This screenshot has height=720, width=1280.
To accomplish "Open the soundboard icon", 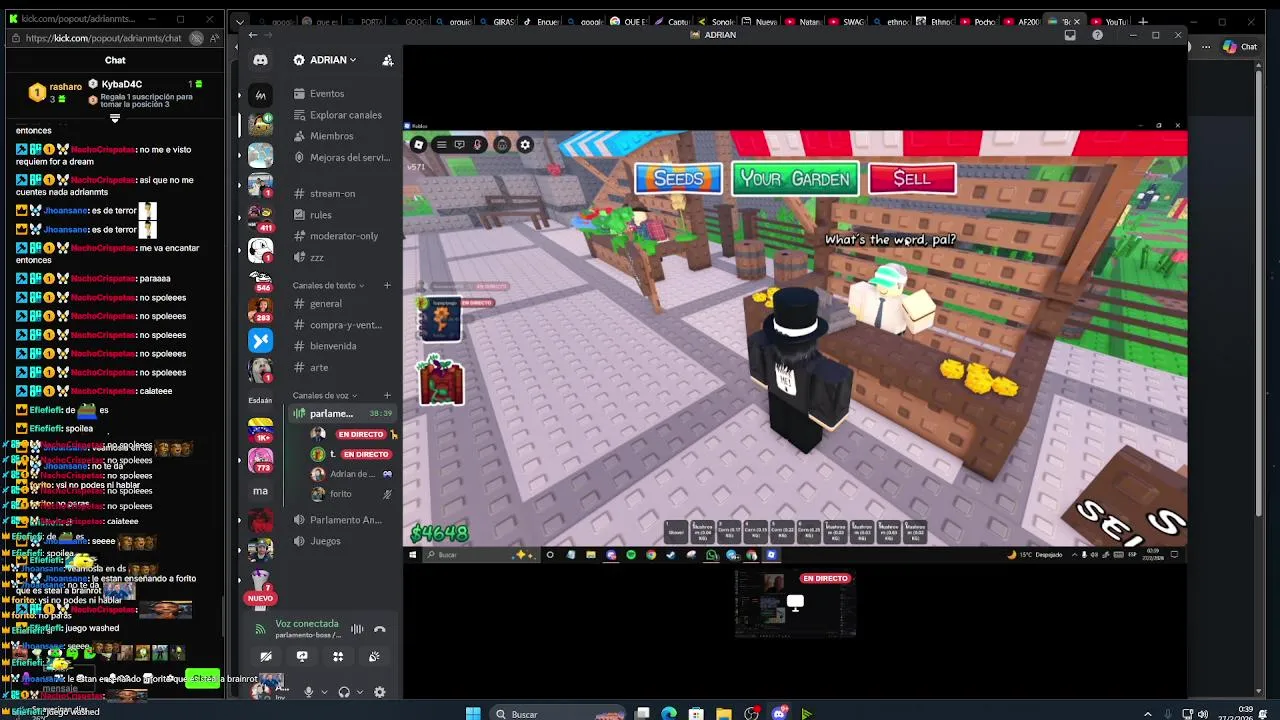I will [374, 657].
